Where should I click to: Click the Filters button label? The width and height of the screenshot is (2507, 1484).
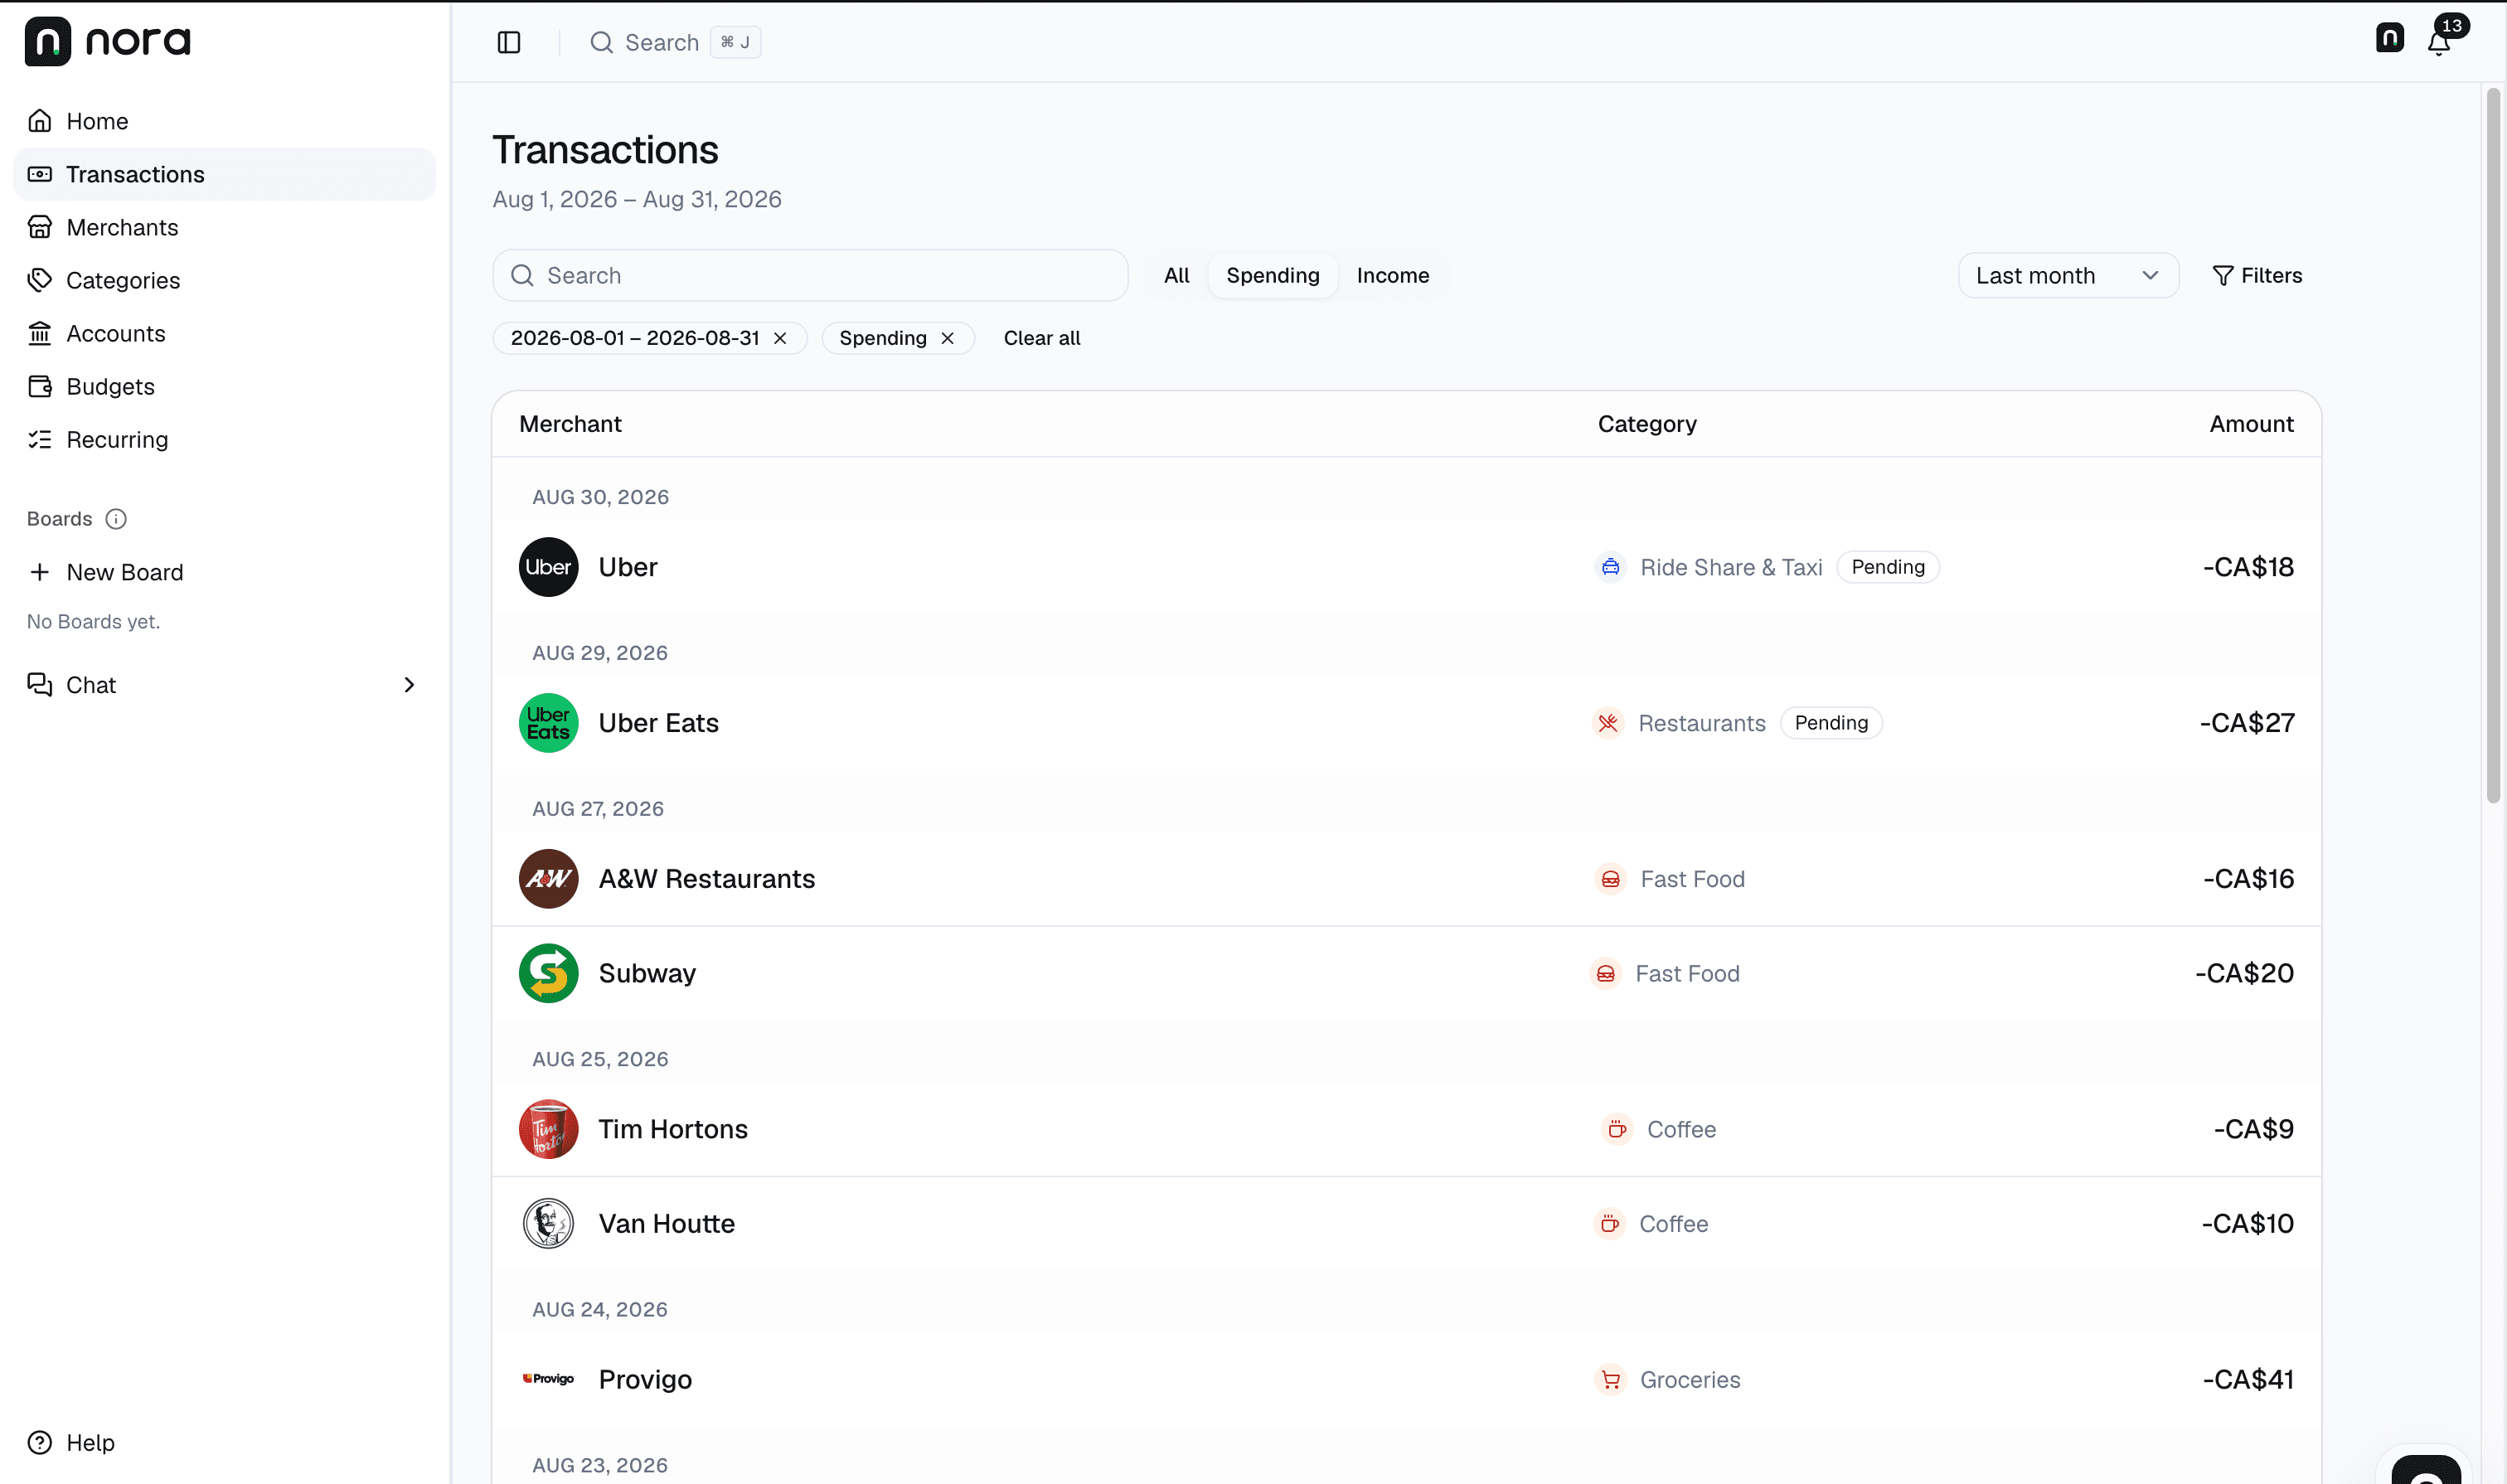[2271, 275]
